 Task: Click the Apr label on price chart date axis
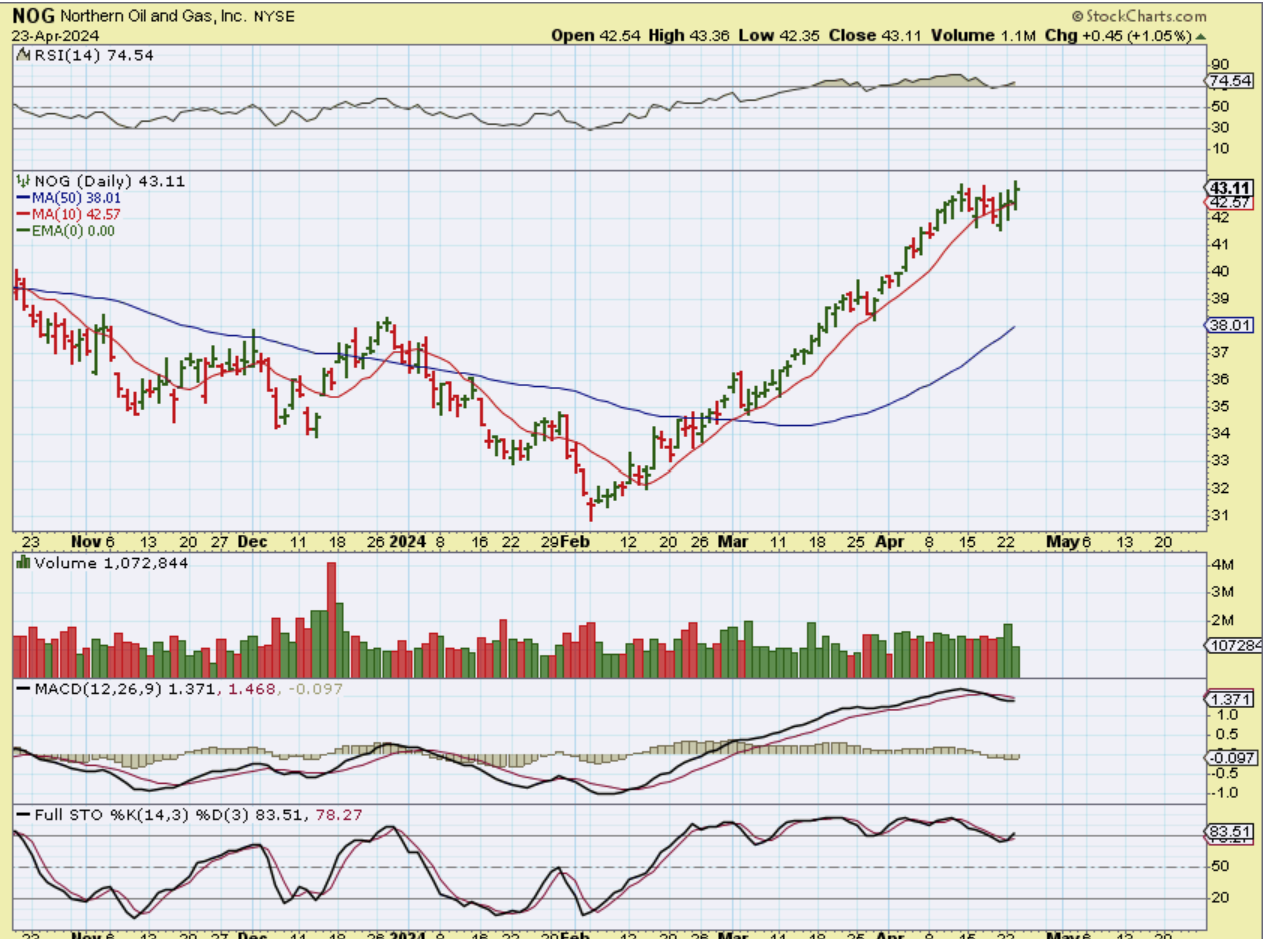click(890, 541)
